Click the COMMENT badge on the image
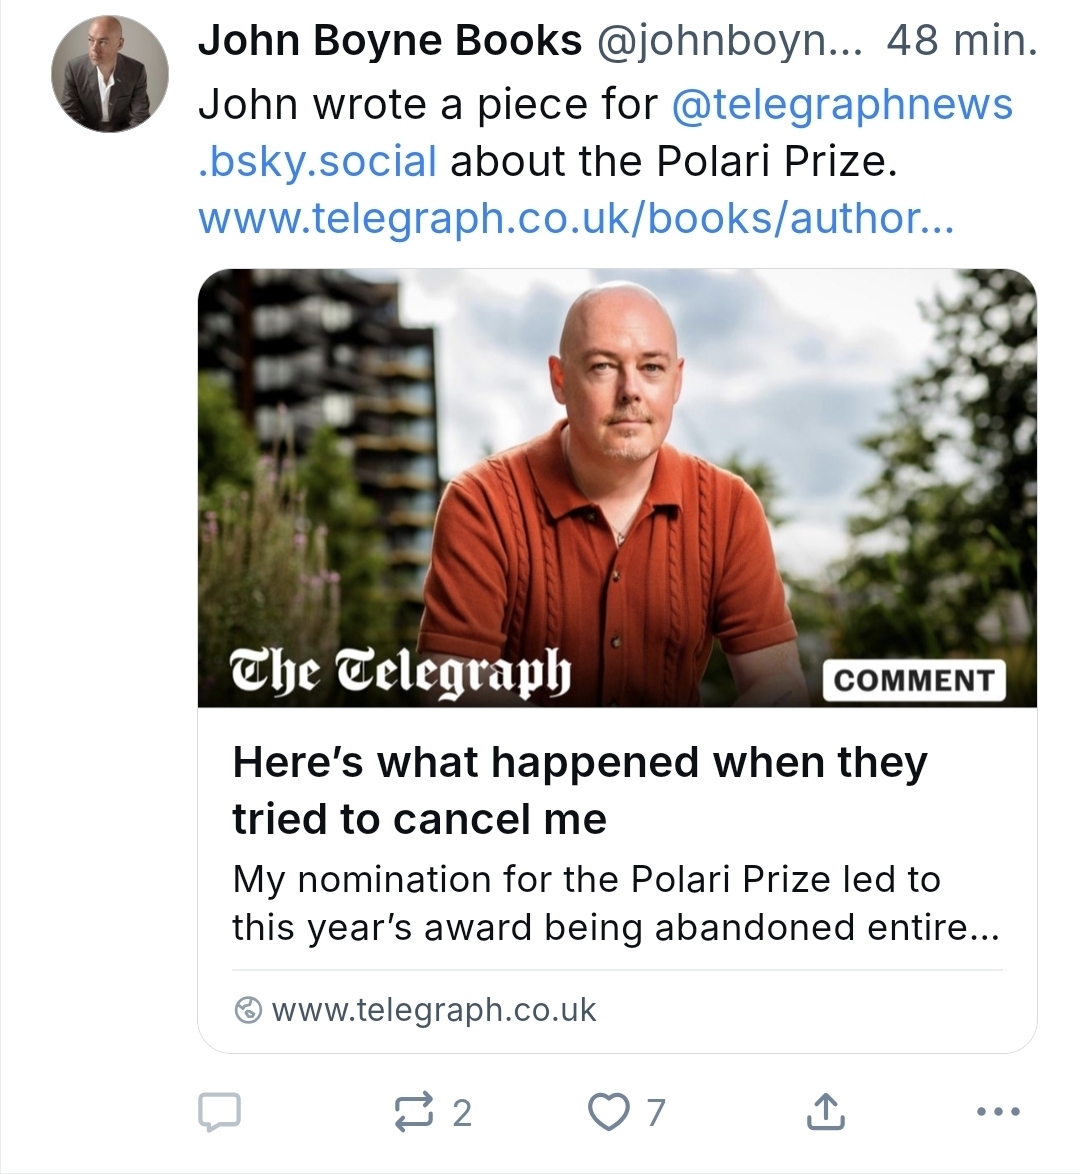This screenshot has height=1174, width=1080. click(913, 680)
